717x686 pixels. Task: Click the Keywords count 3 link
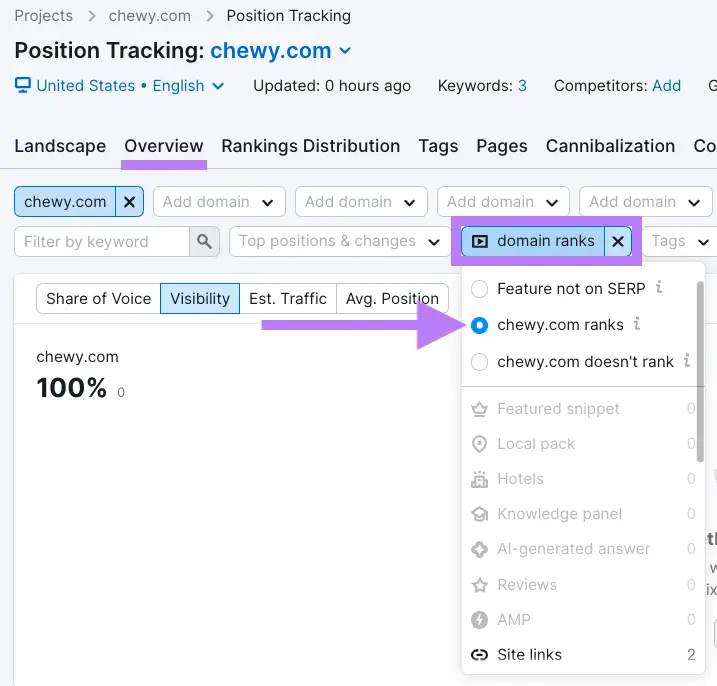pos(522,86)
